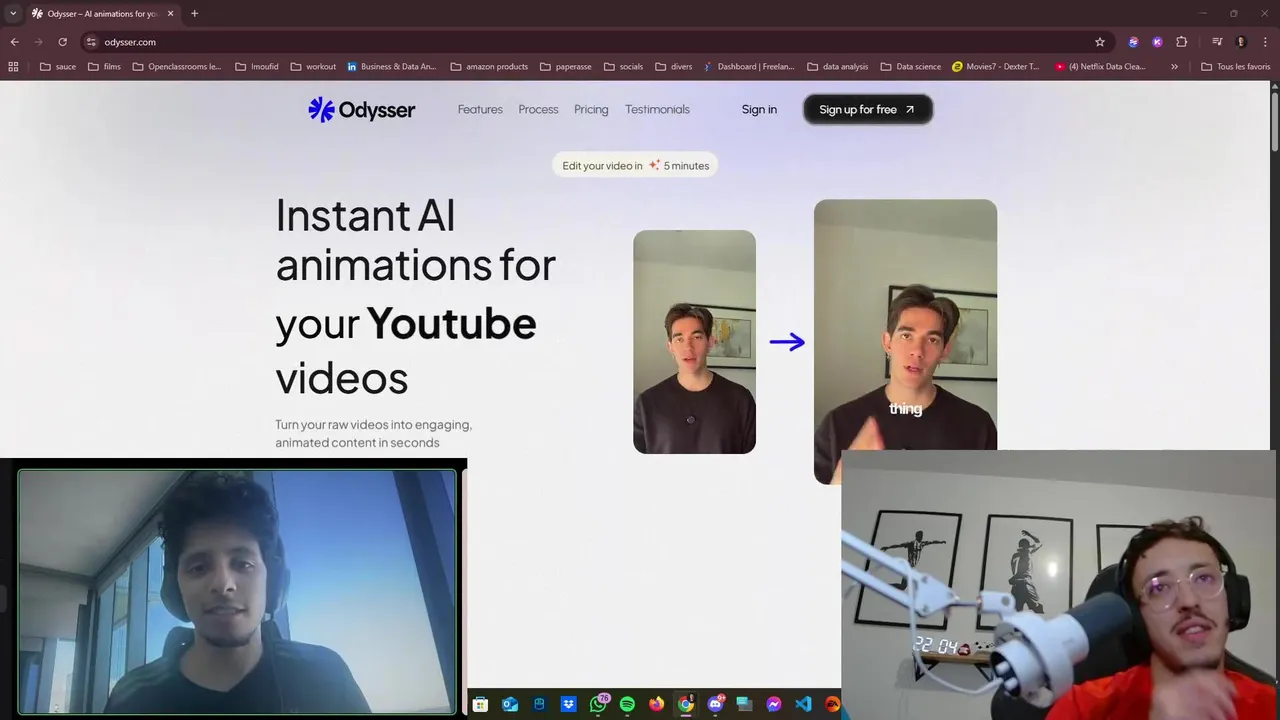The height and width of the screenshot is (720, 1280).
Task: Open Dropbox from the taskbar
Action: [x=568, y=704]
